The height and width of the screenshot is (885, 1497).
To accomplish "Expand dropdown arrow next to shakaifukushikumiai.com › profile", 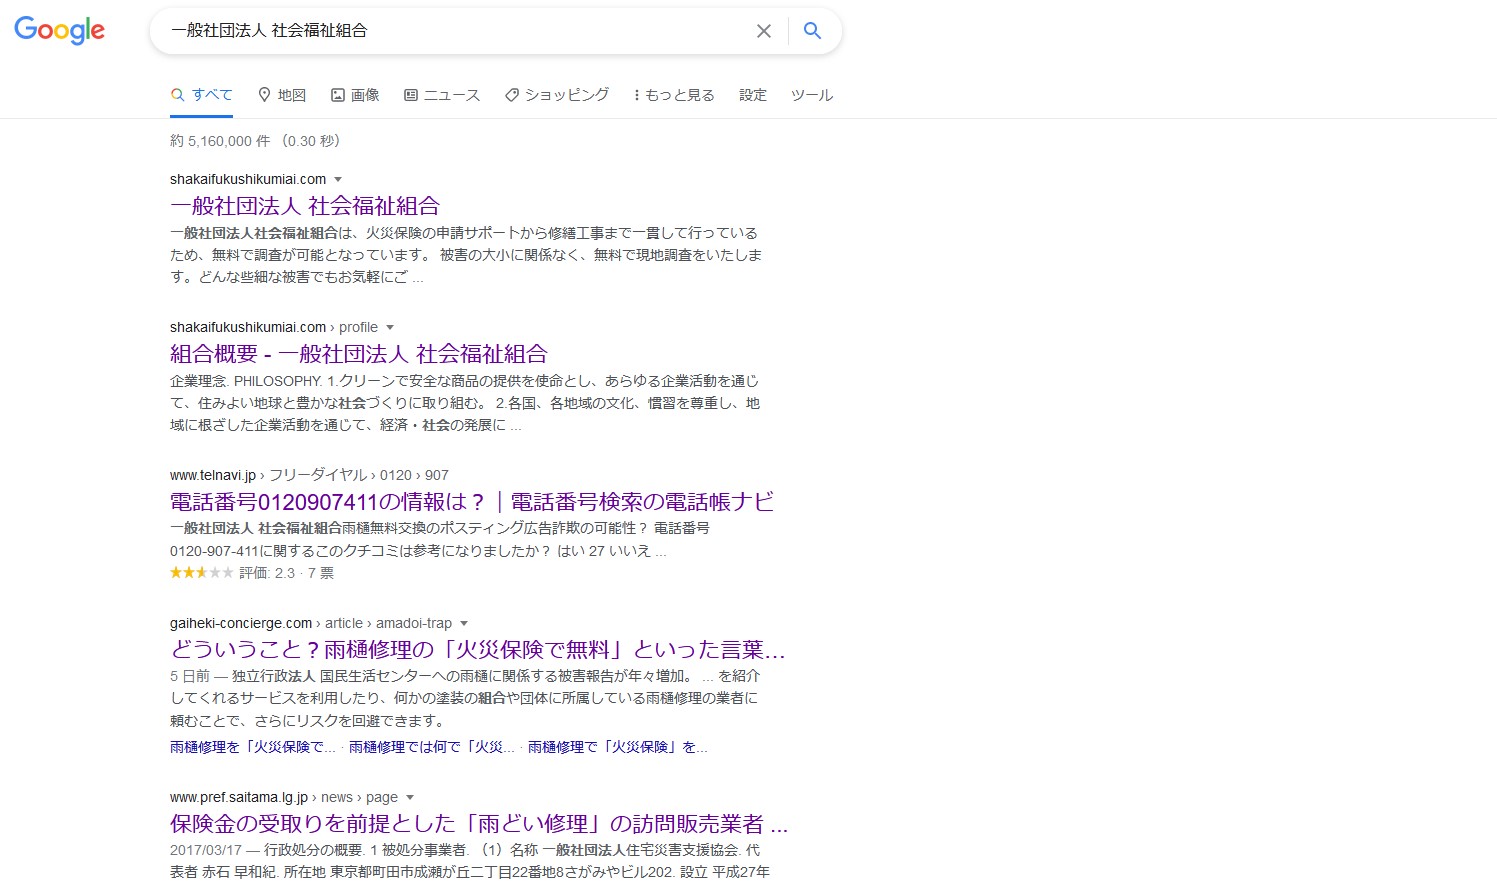I will point(390,328).
